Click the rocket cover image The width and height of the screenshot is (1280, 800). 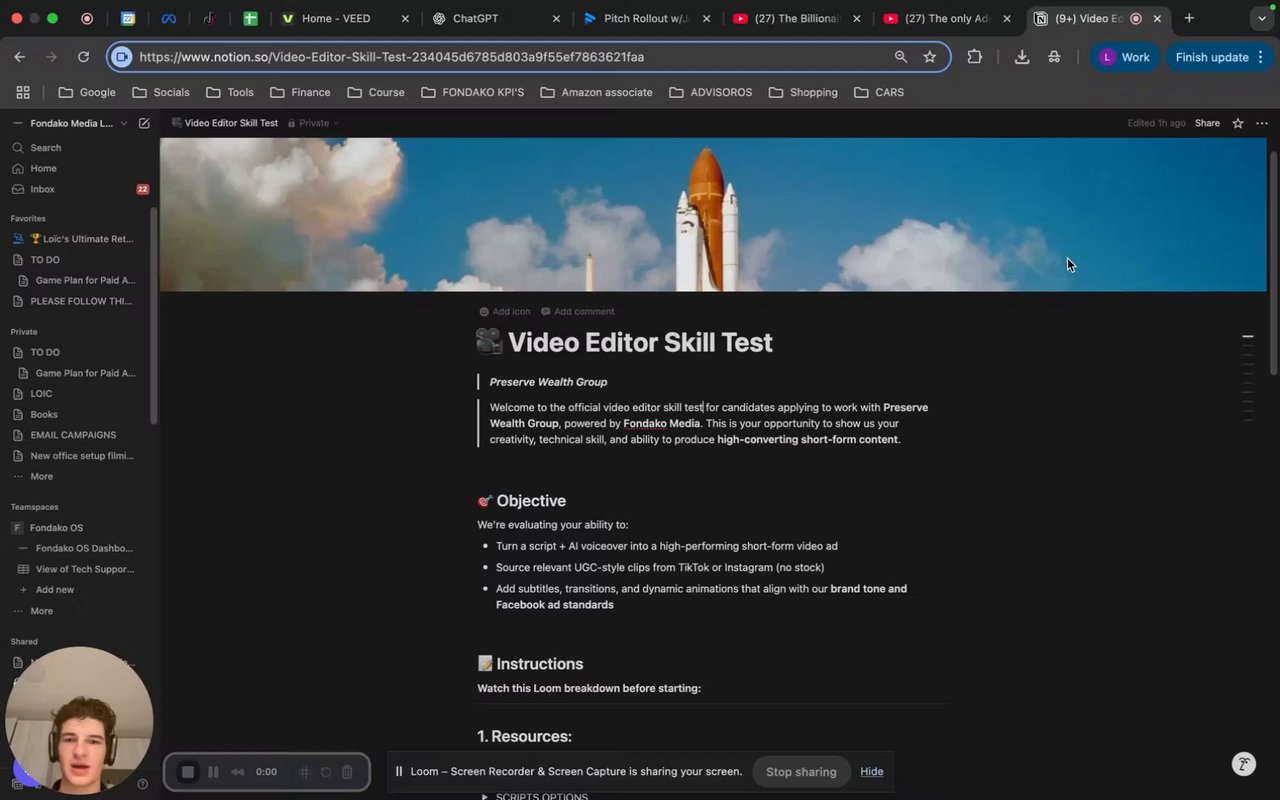pyautogui.click(x=713, y=215)
